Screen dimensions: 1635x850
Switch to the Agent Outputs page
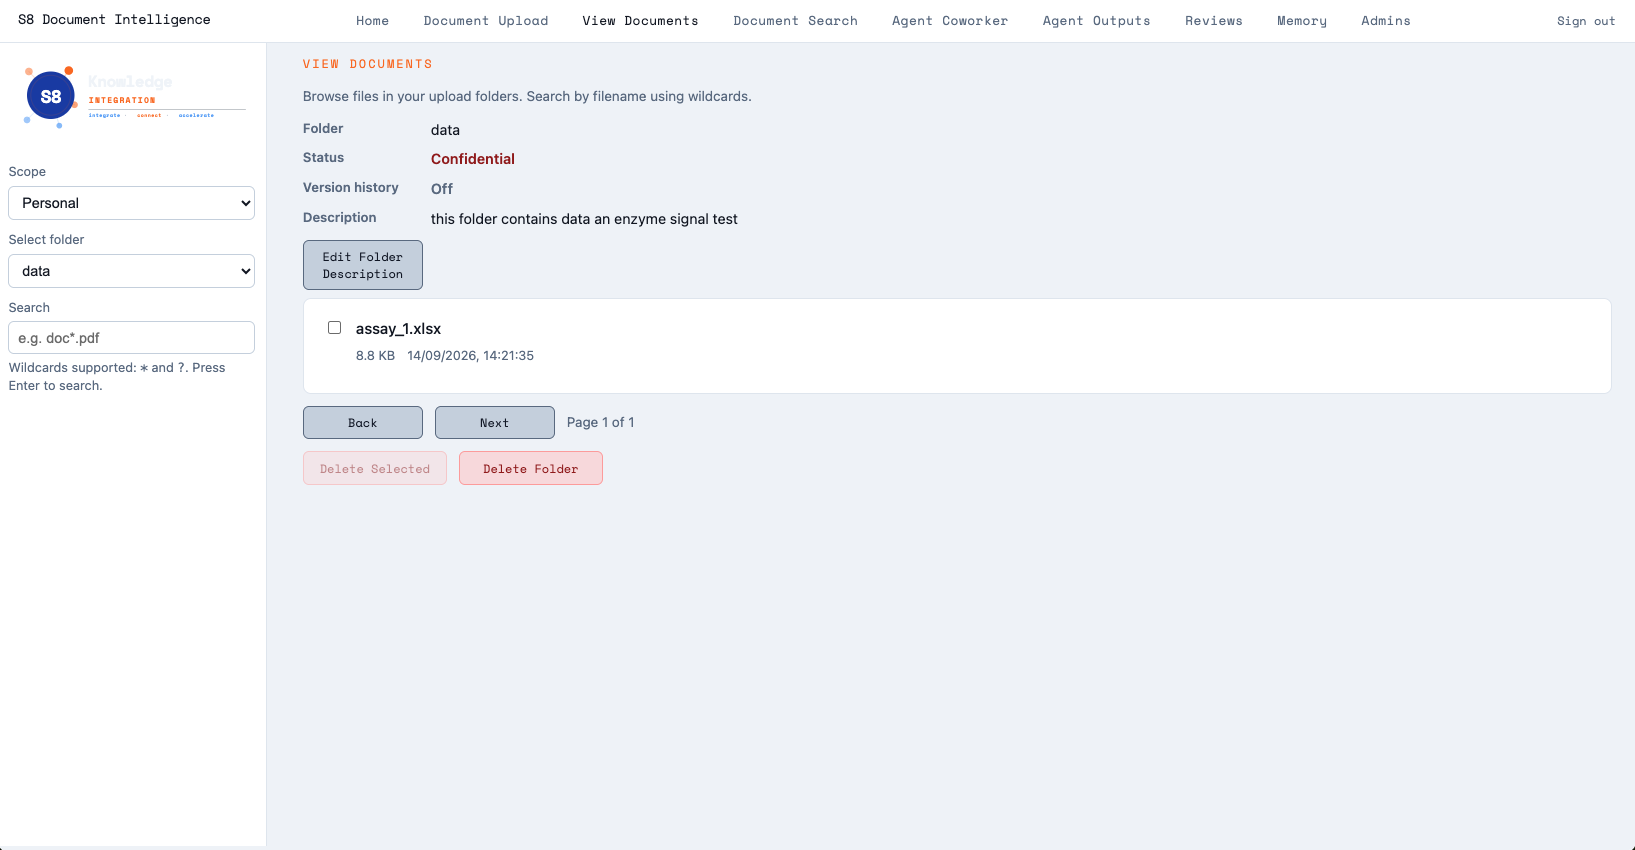(x=1096, y=21)
